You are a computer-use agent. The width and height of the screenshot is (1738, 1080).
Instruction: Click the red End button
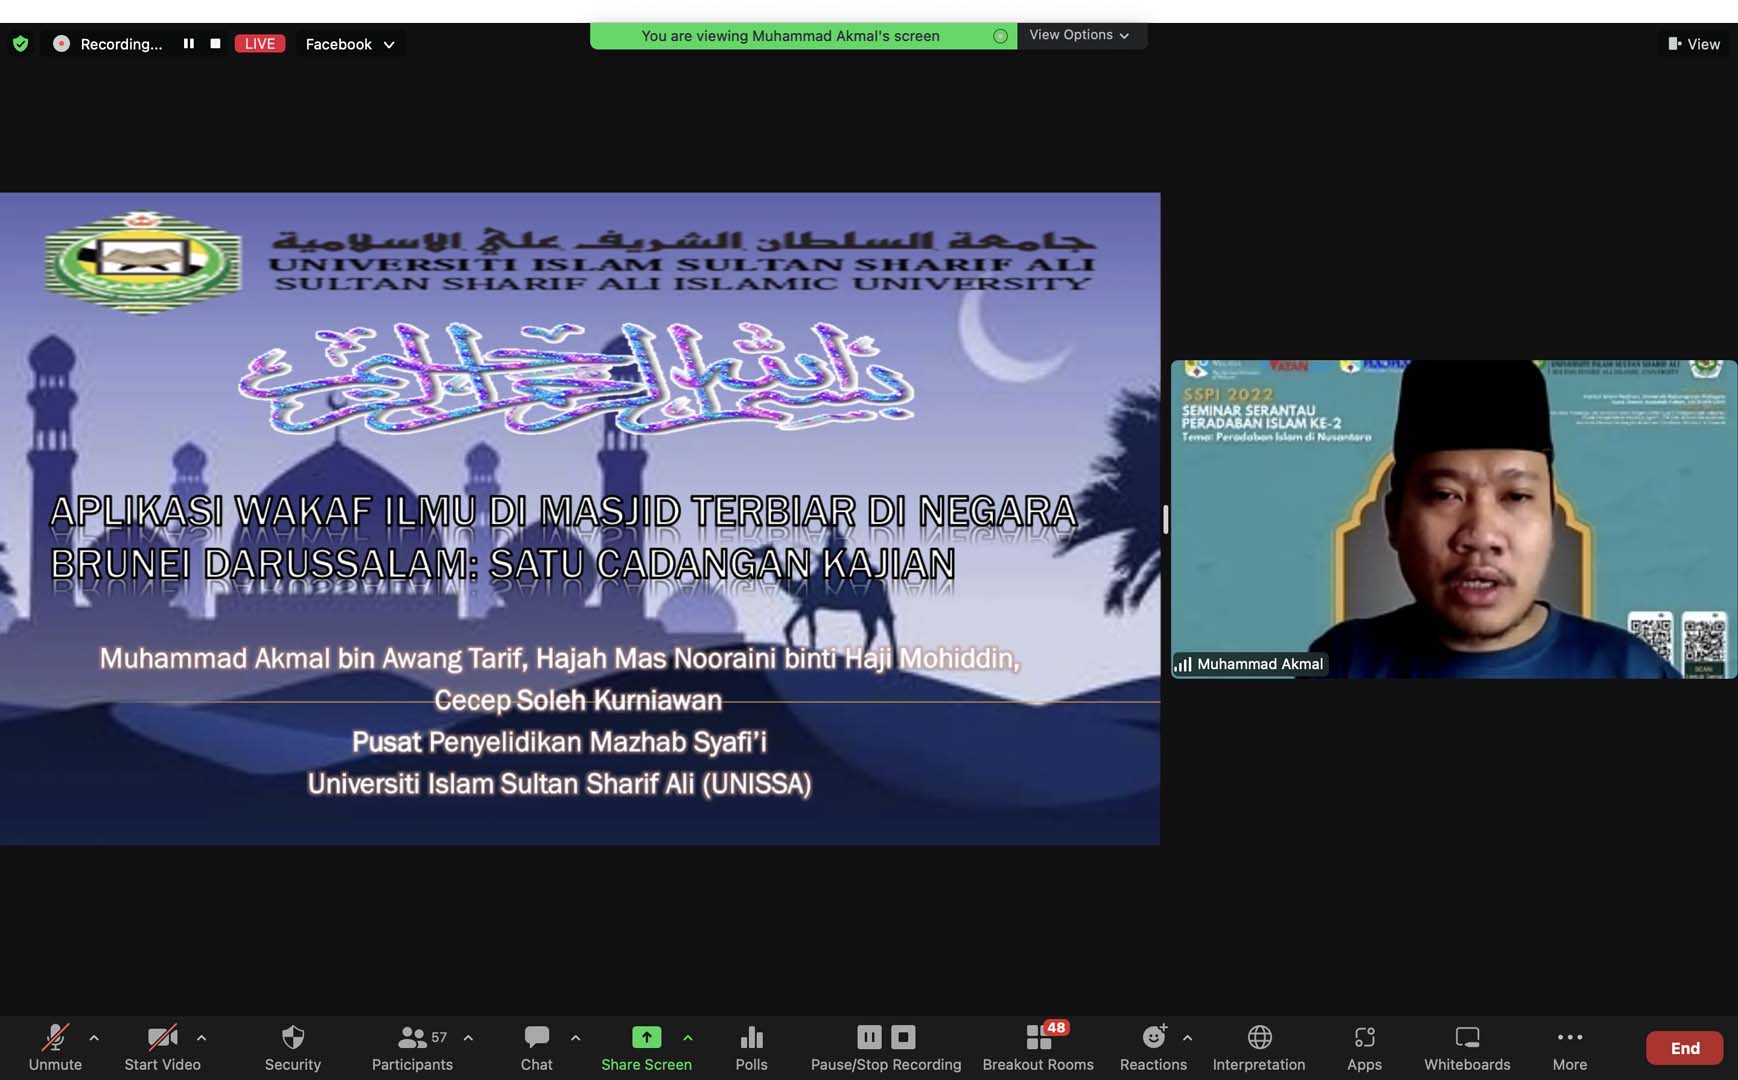(x=1684, y=1048)
